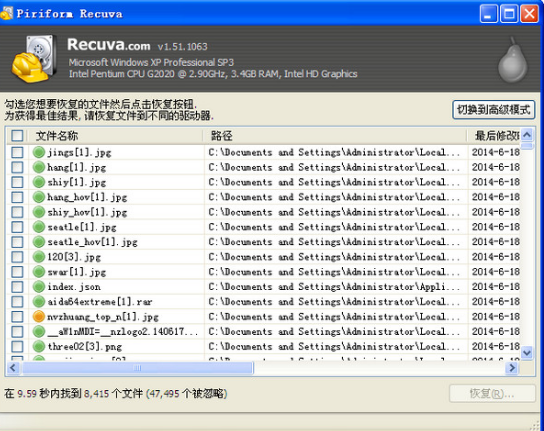Click the green status dot beside hang[1].jpg
Viewport: 544px width, 431px height.
click(x=39, y=167)
